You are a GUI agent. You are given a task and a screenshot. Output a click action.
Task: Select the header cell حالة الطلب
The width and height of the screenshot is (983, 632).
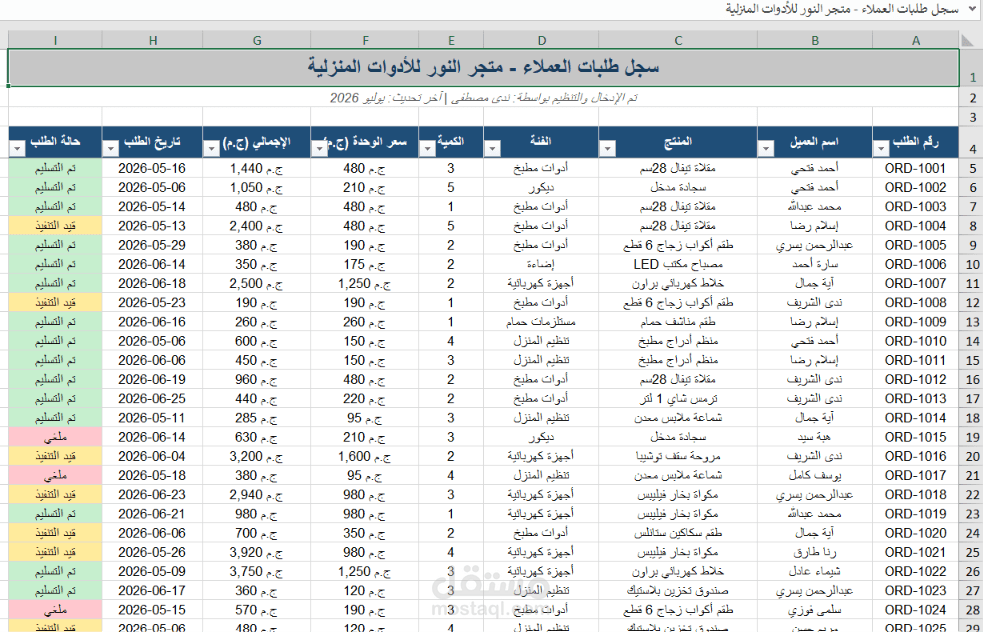55,142
